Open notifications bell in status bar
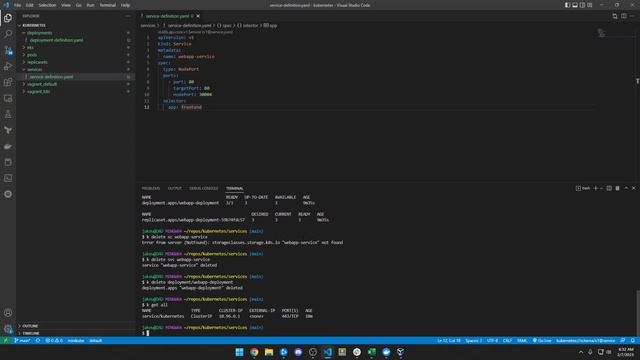640x360 pixels. click(633, 340)
